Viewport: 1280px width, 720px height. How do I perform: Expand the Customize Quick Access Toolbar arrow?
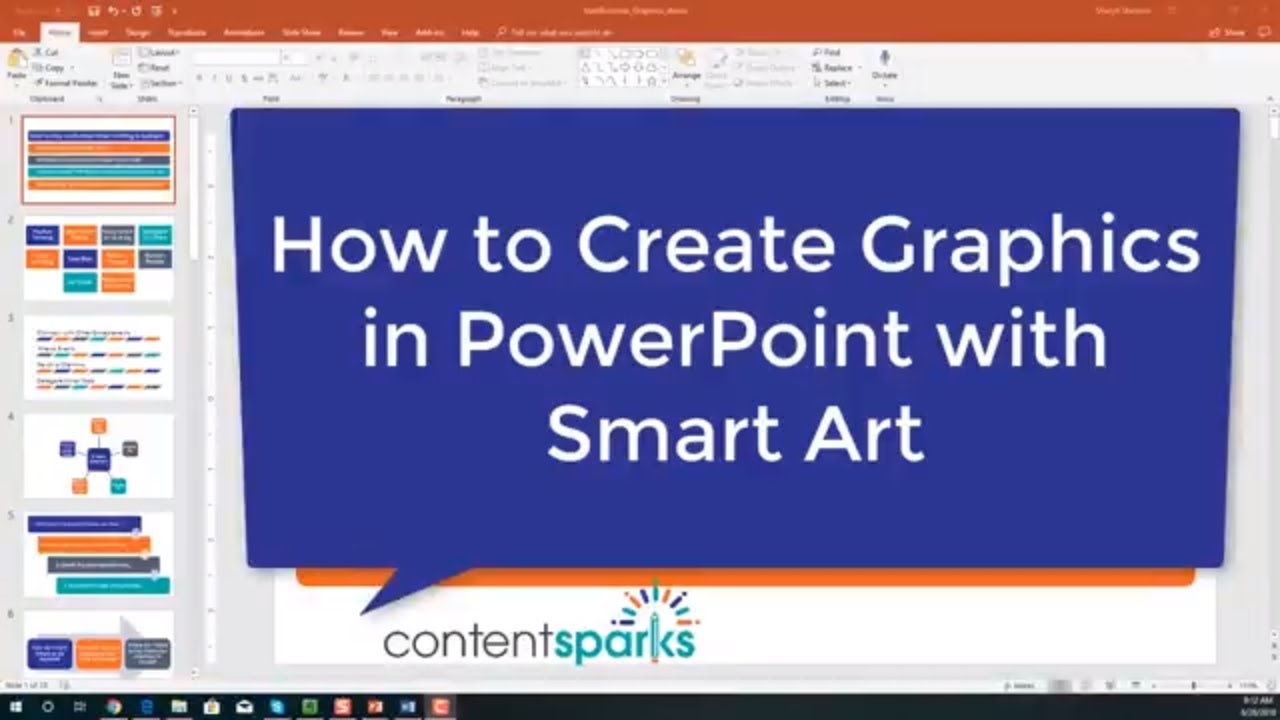coord(176,12)
